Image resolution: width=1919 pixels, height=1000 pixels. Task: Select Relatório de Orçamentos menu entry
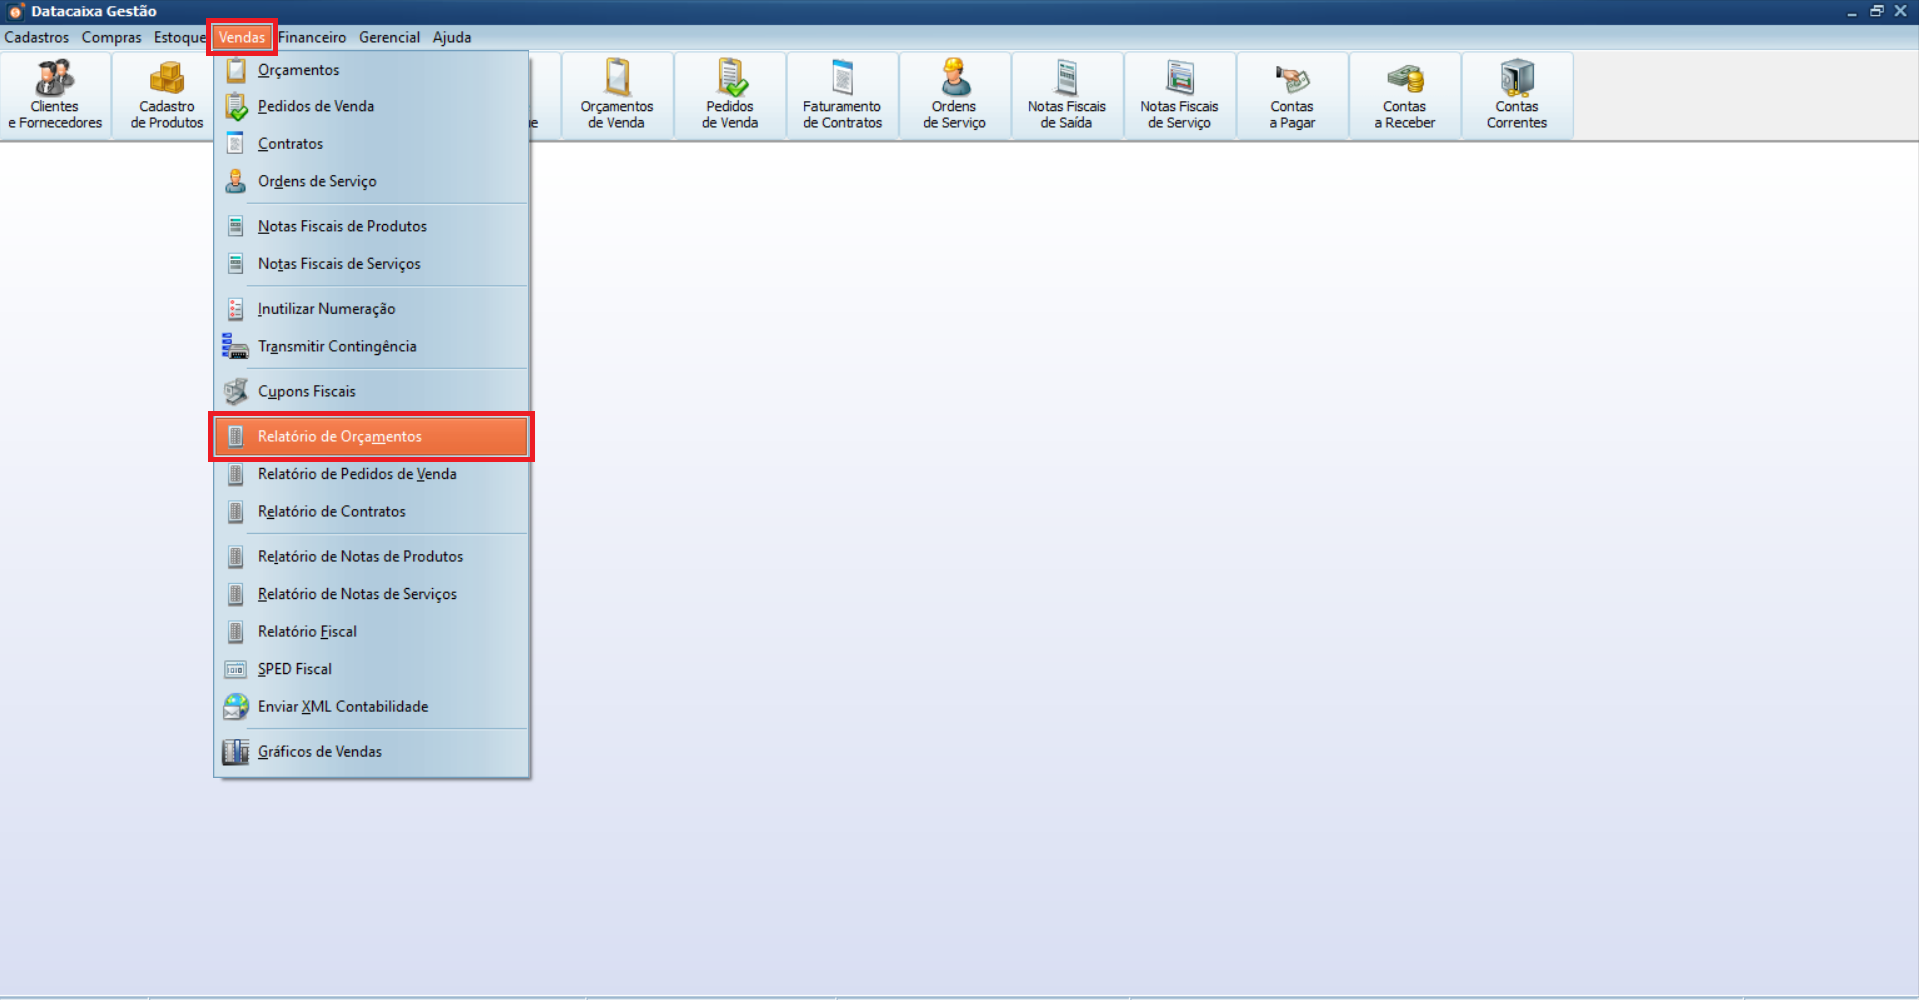[x=340, y=437]
